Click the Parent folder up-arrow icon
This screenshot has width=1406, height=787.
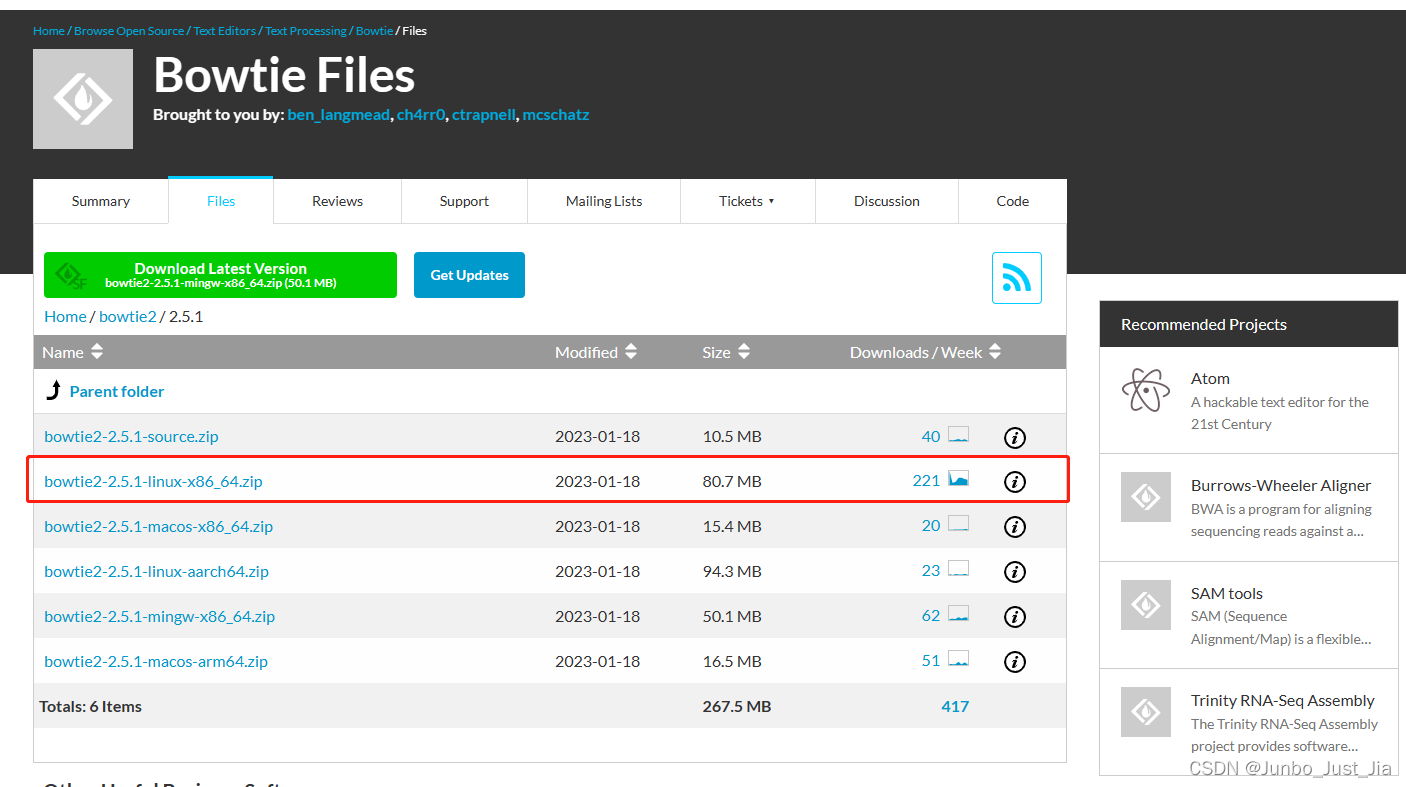coord(53,390)
